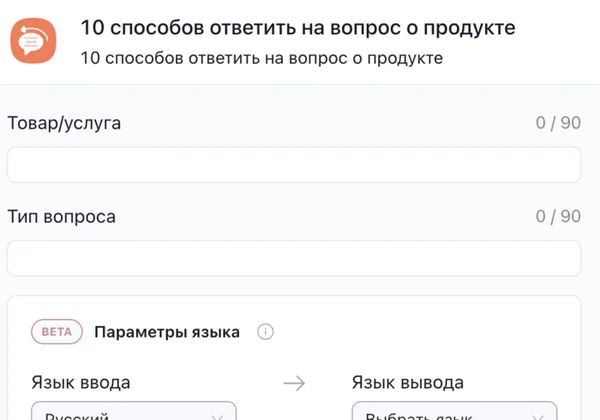Viewport: 600px width, 420px height.
Task: Click the Тип вопроса field label
Action: [61, 216]
